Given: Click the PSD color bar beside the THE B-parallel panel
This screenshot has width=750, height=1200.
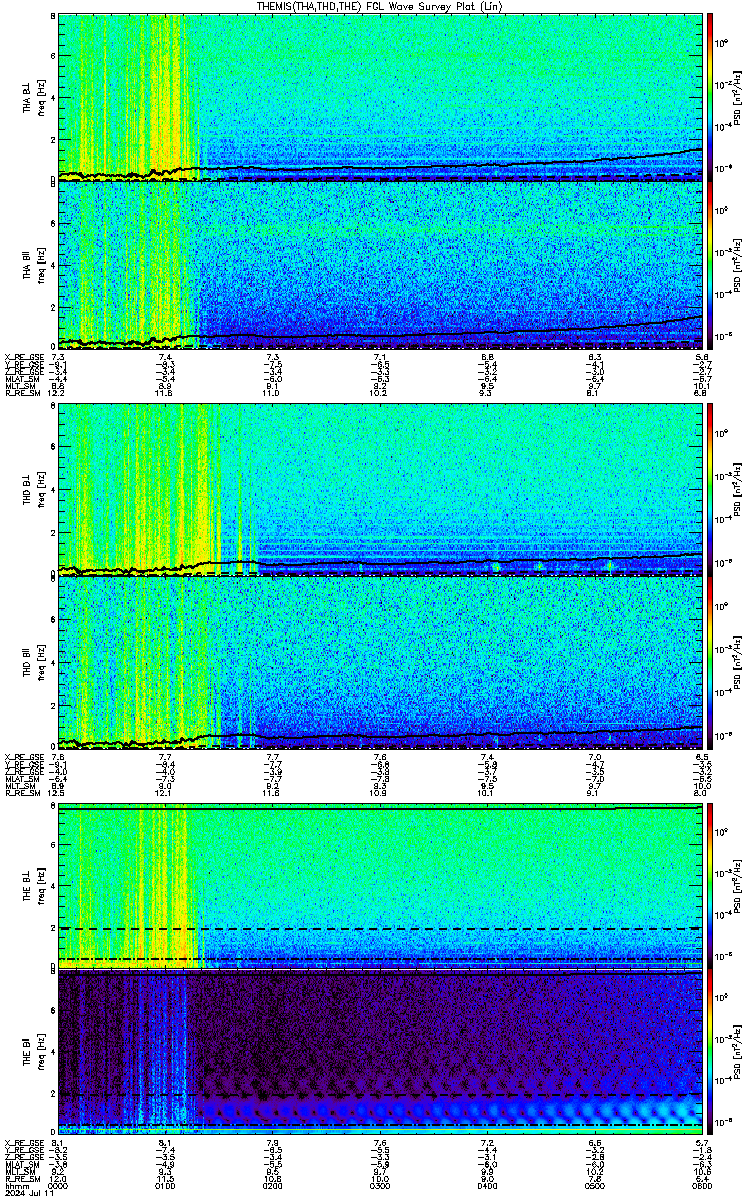Looking at the screenshot, I should [x=710, y=1054].
